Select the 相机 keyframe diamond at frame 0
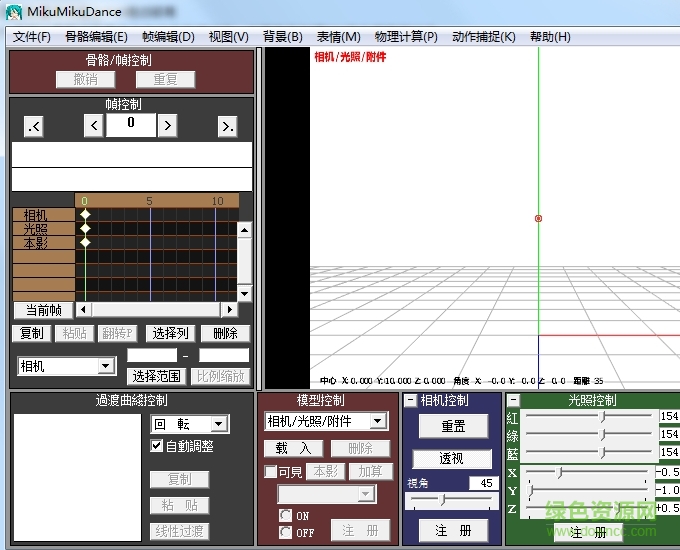This screenshot has width=680, height=550. pos(85,215)
